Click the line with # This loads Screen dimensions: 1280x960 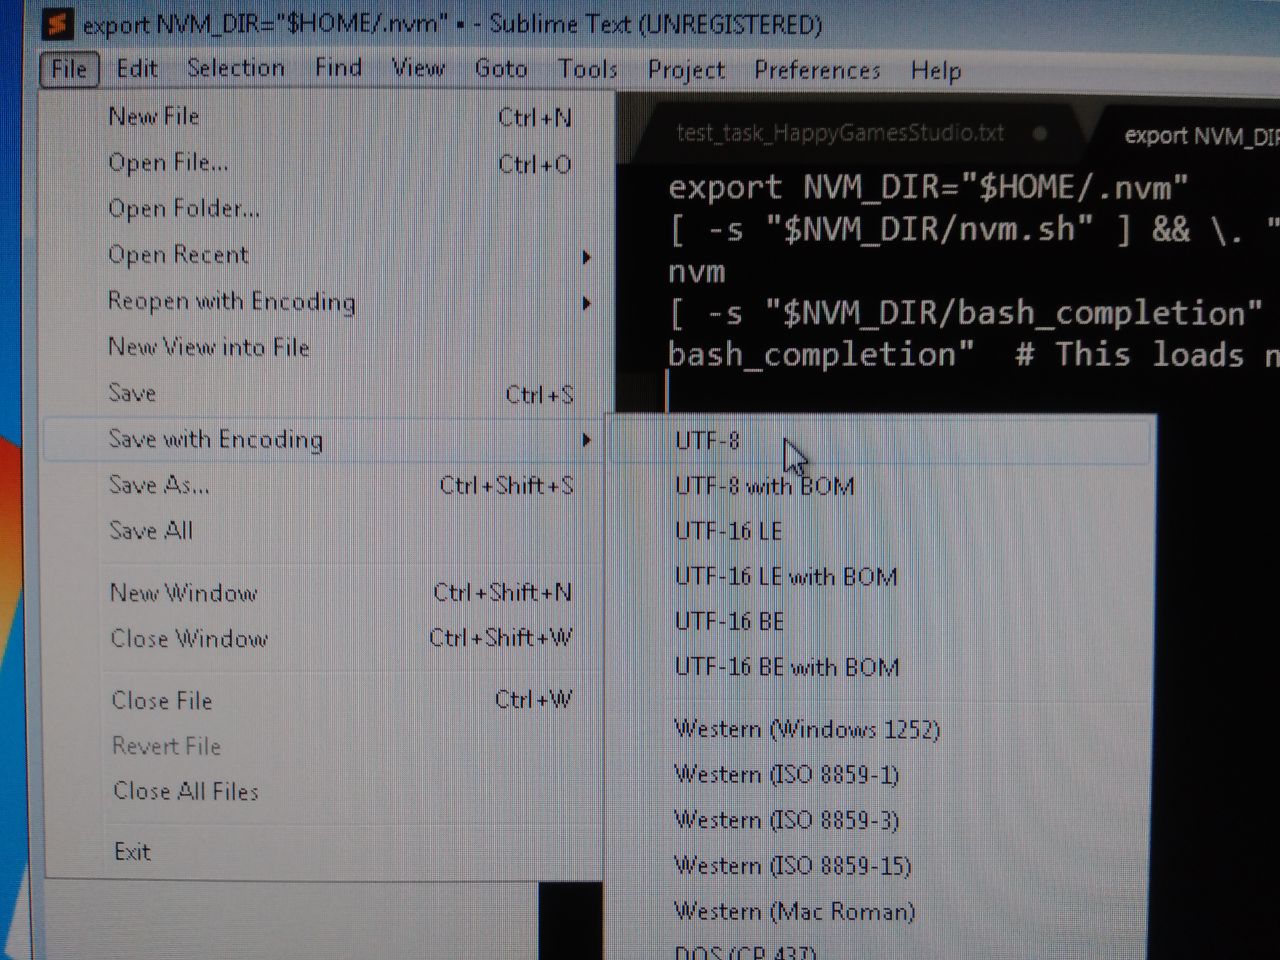click(973, 355)
